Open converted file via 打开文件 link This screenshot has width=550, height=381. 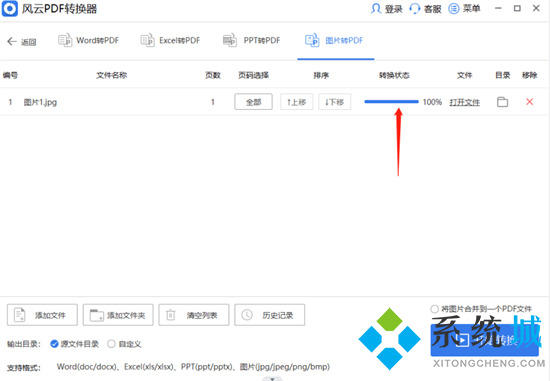[464, 102]
